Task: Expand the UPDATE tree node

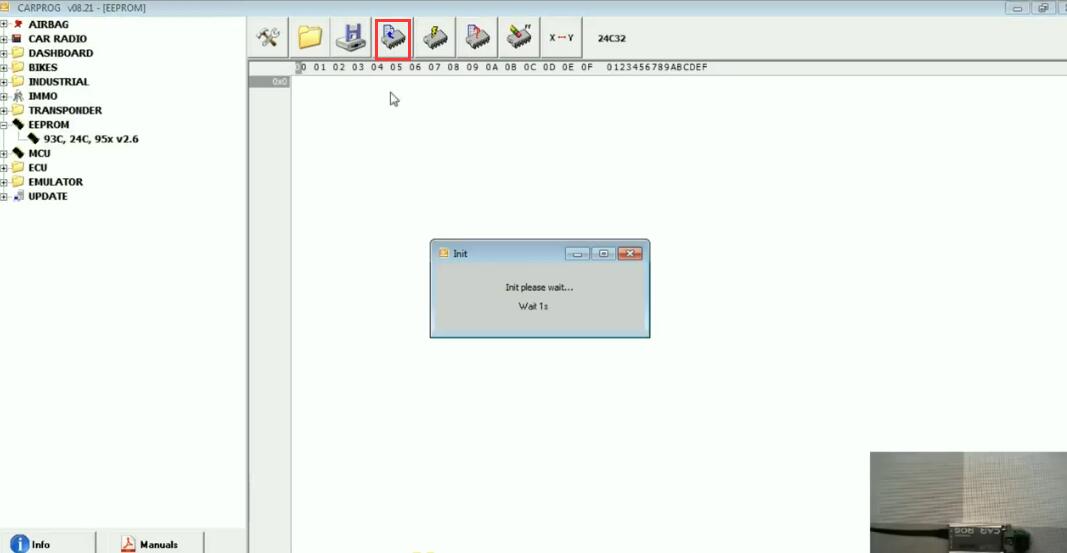Action: tap(4, 196)
